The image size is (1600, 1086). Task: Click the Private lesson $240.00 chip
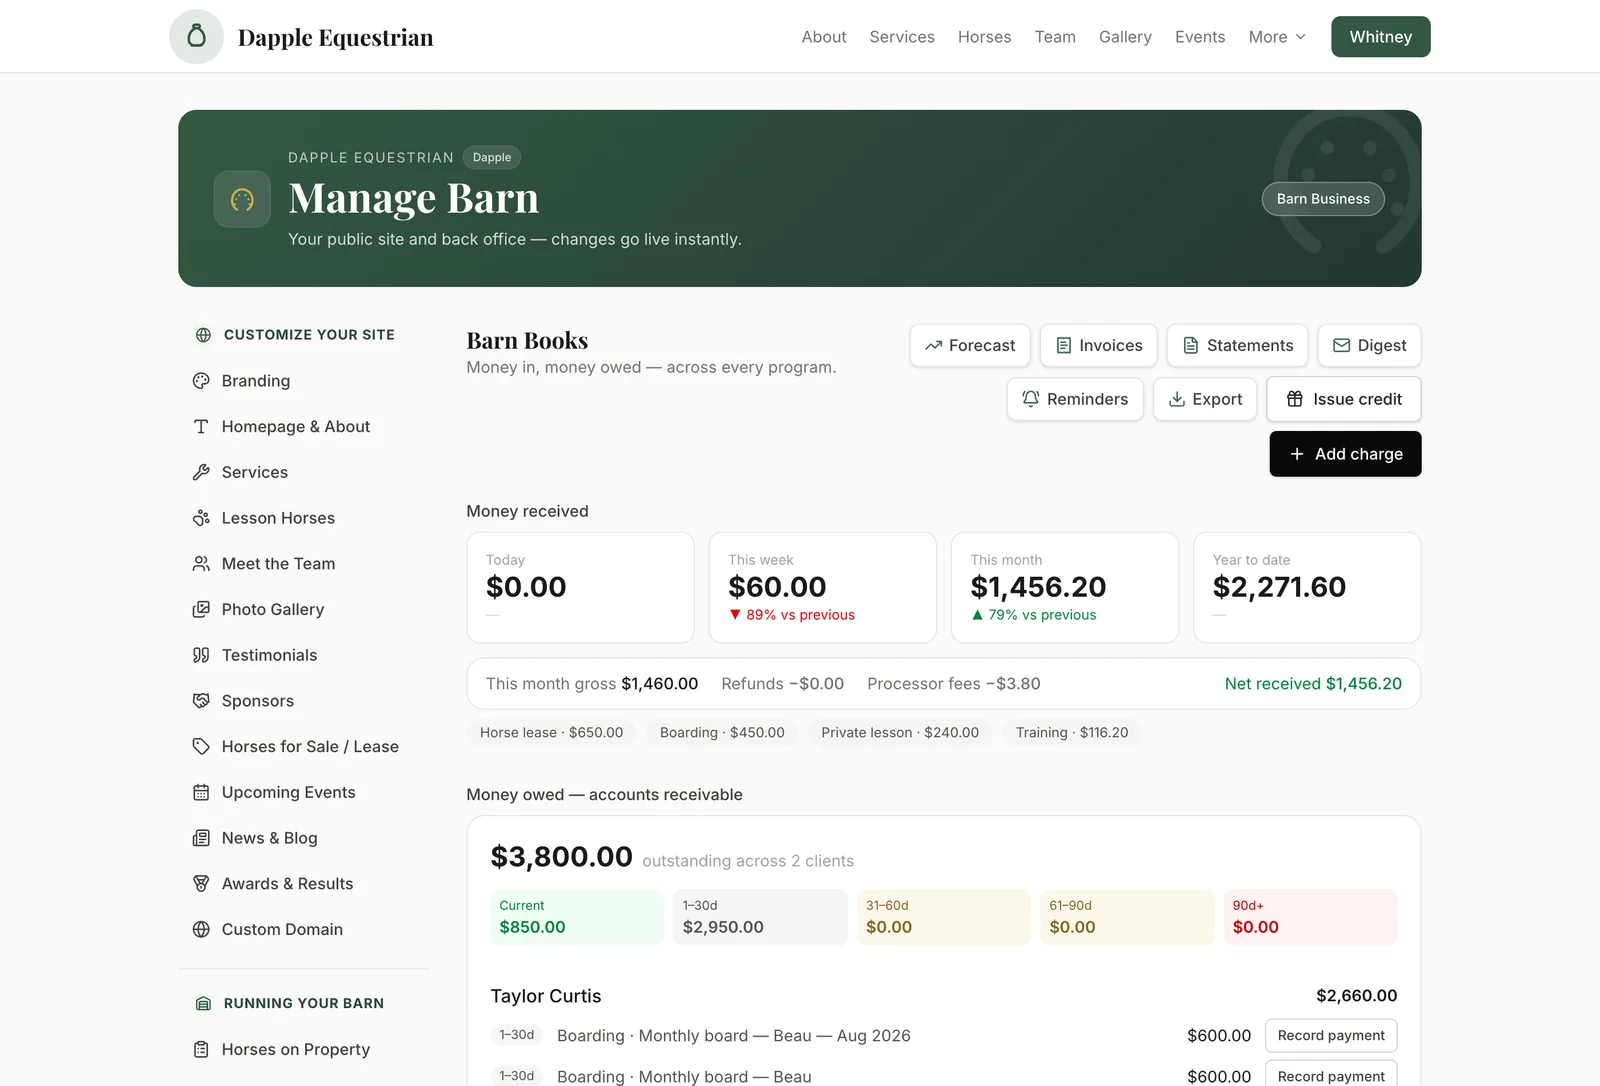[x=900, y=733]
